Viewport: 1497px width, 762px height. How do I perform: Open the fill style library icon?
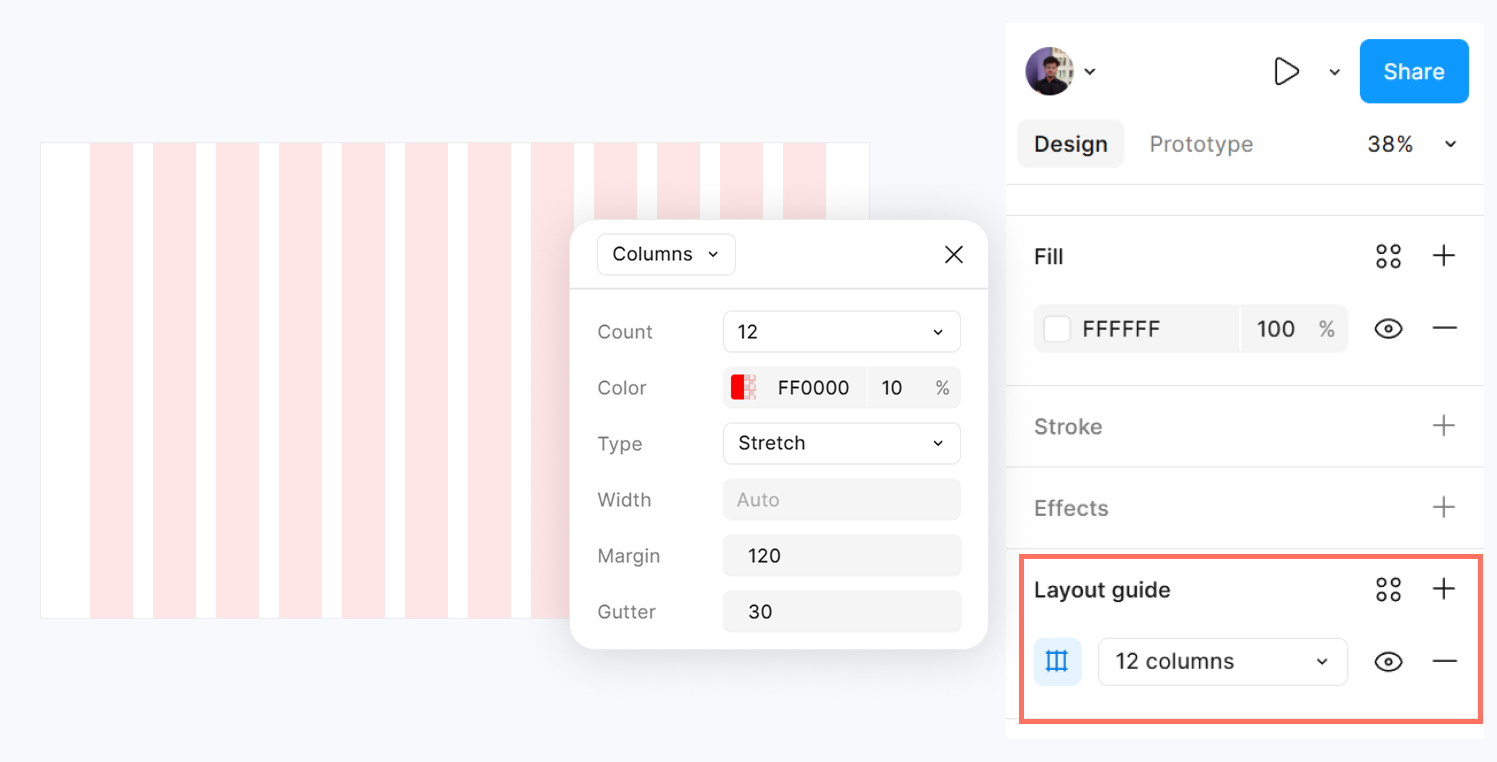[1388, 256]
